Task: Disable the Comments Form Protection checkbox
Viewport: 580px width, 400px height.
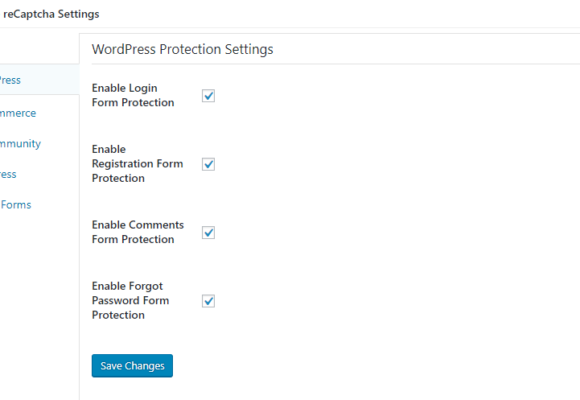Action: tap(208, 232)
